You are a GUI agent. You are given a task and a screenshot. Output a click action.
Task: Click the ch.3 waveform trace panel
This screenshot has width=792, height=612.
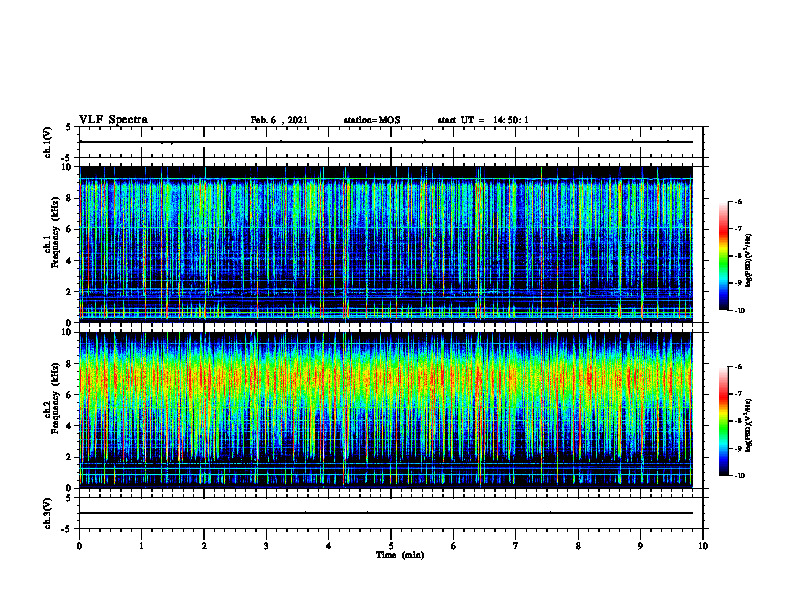(x=391, y=513)
